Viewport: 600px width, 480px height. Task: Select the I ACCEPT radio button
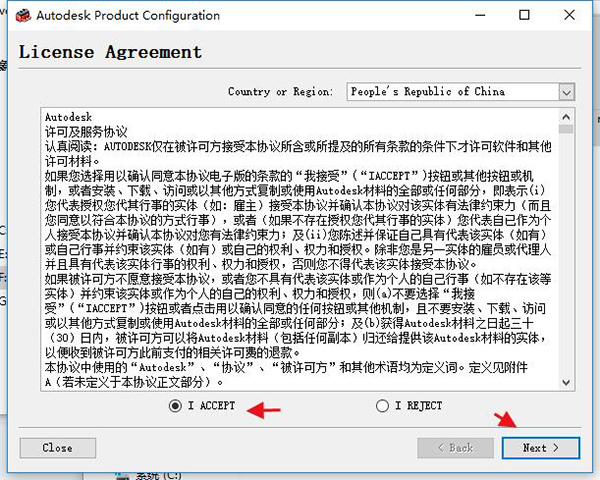tap(175, 406)
